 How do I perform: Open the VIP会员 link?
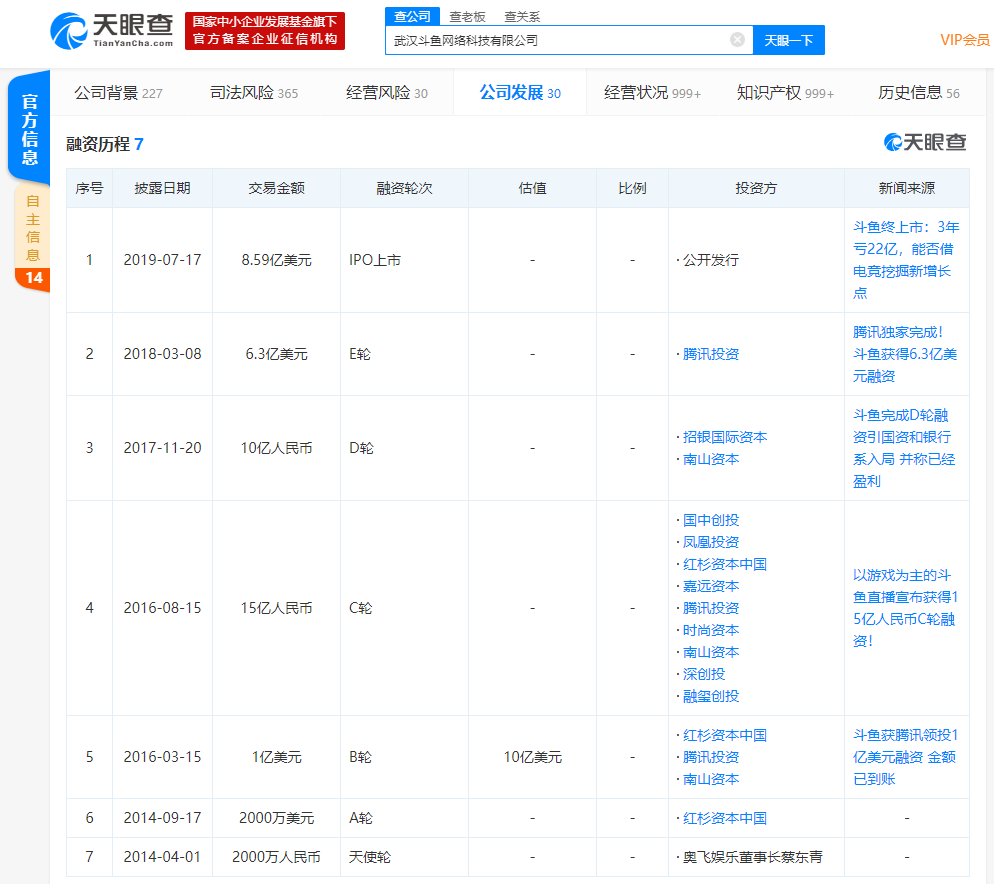click(x=964, y=40)
